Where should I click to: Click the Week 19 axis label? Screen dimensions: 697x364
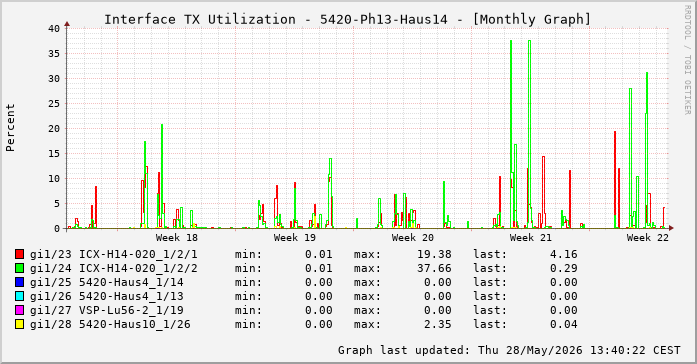point(295,238)
